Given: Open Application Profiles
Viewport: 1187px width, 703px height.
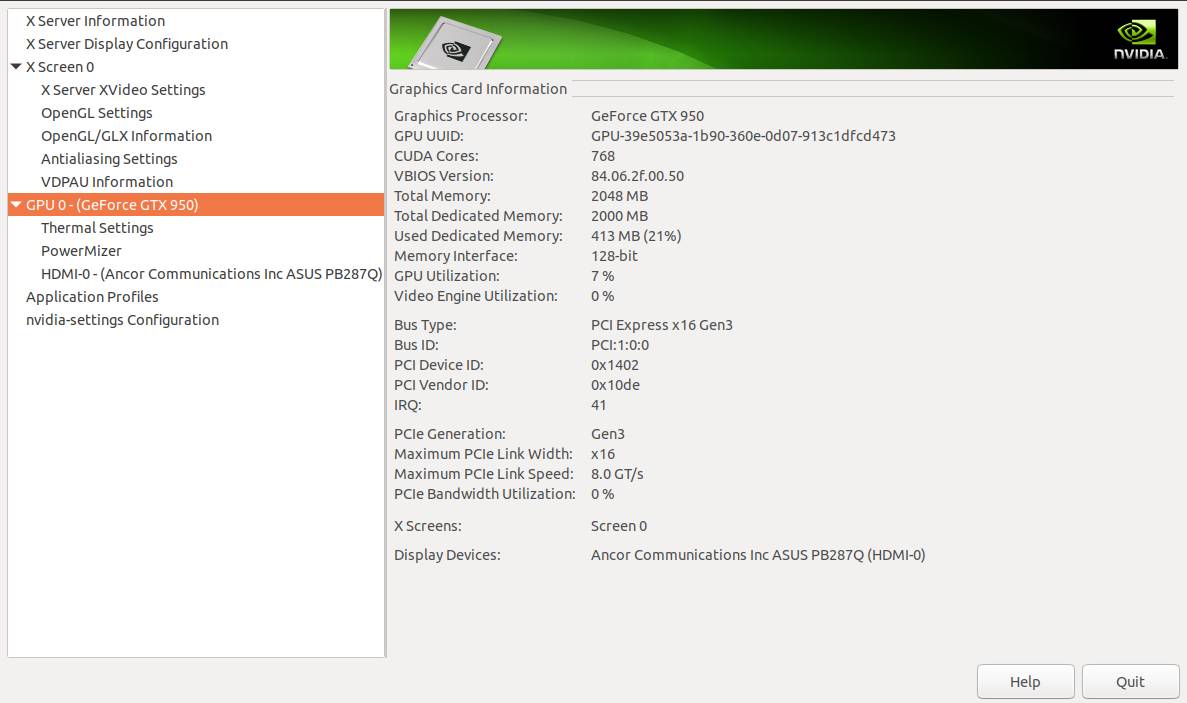Looking at the screenshot, I should (92, 297).
